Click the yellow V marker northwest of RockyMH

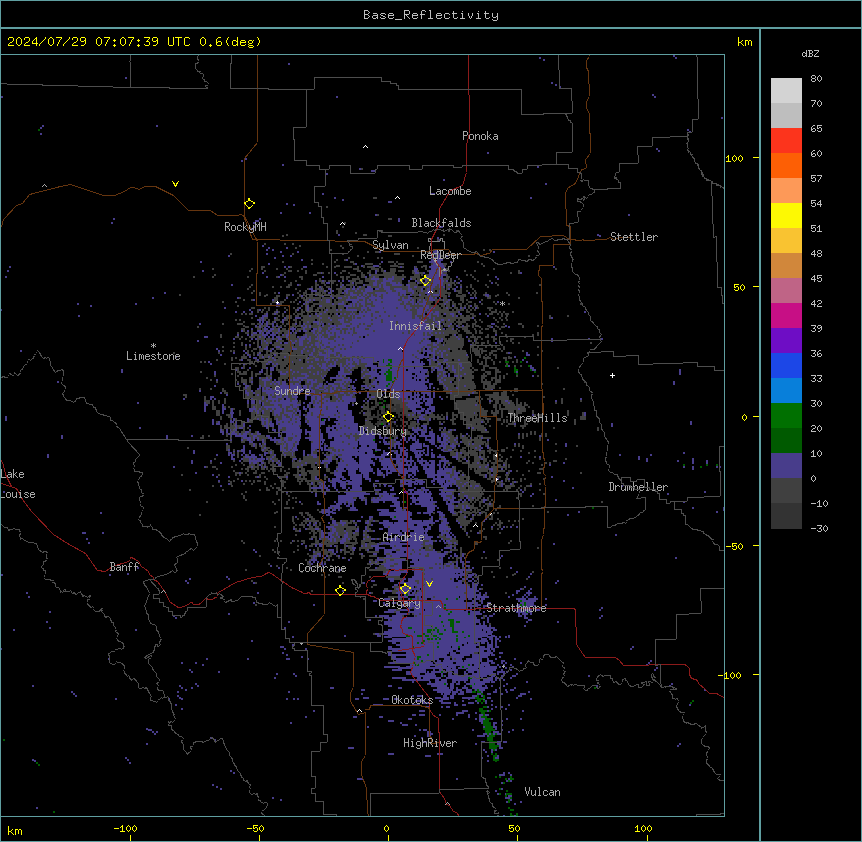[175, 184]
